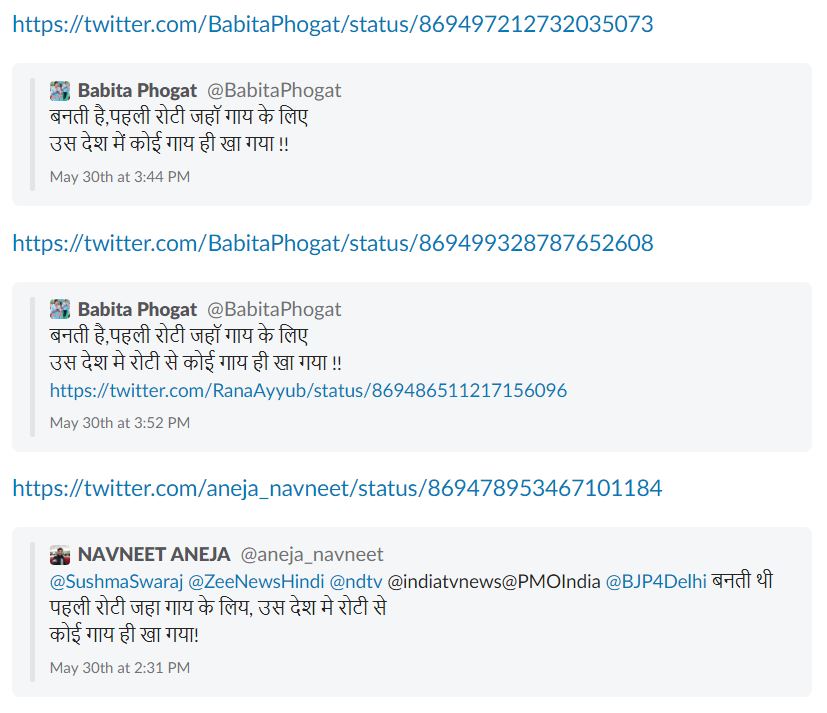Image resolution: width=827 pixels, height=713 pixels.
Task: Open @BabitaPhogat handle in first tweet
Action: click(274, 91)
